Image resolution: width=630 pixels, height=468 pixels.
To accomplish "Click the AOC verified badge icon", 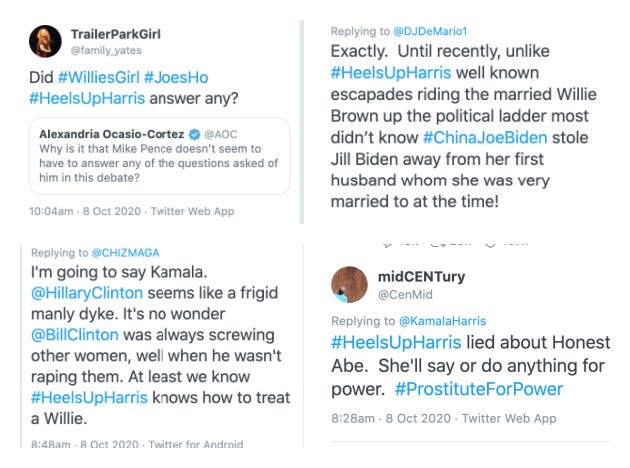I will [194, 134].
